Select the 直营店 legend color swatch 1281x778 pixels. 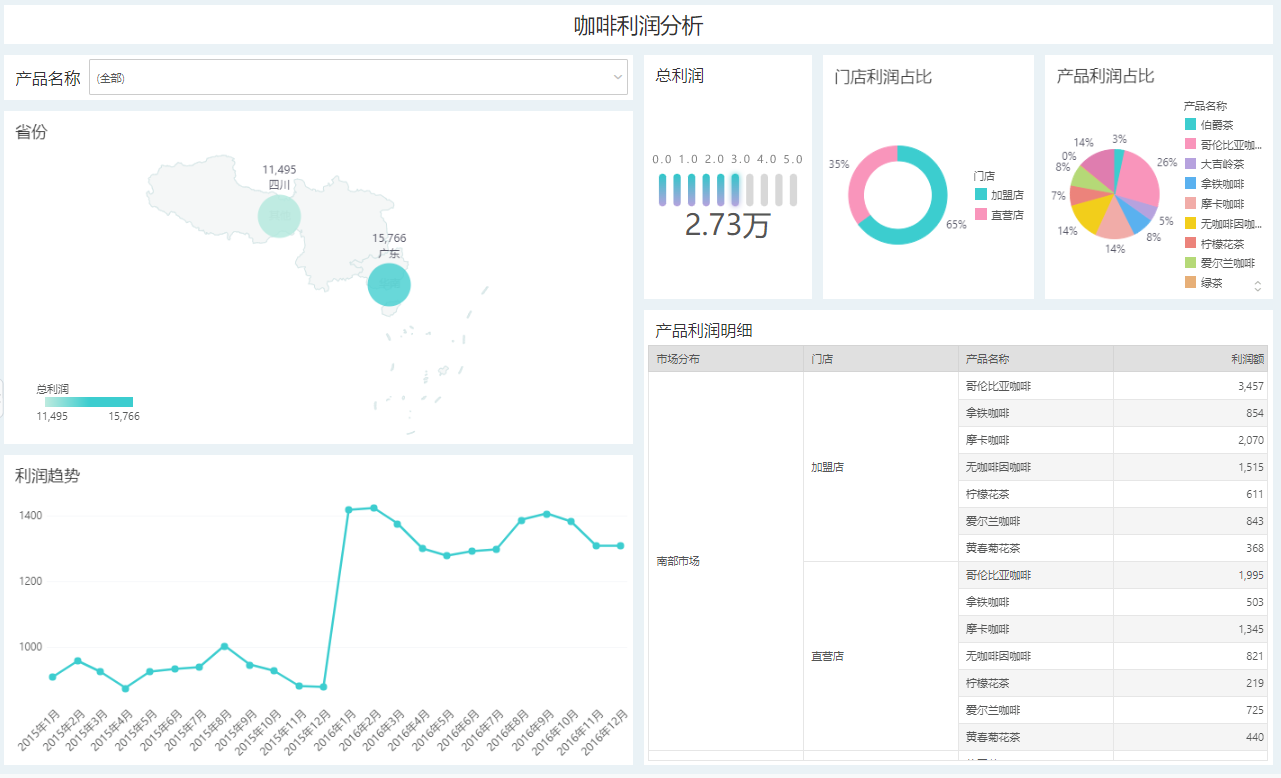(981, 215)
